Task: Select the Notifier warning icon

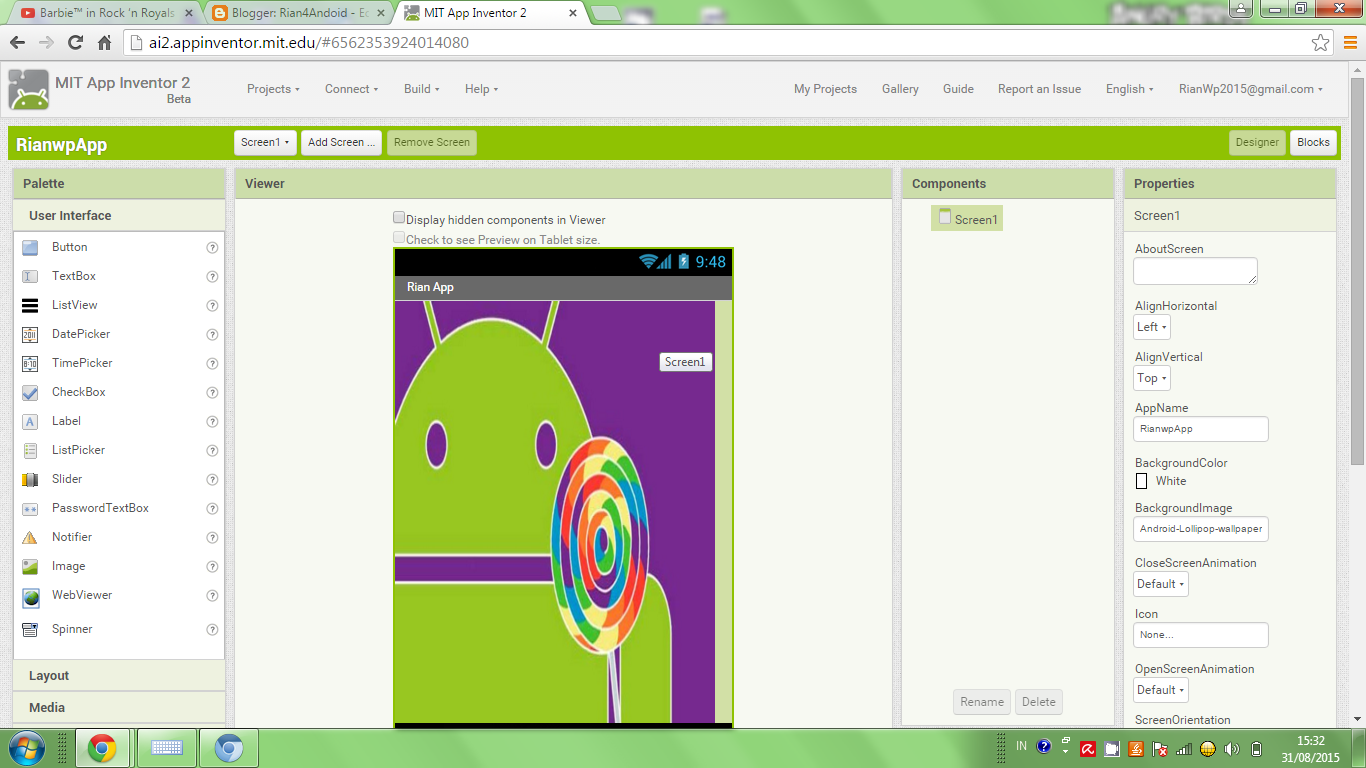Action: pos(30,537)
